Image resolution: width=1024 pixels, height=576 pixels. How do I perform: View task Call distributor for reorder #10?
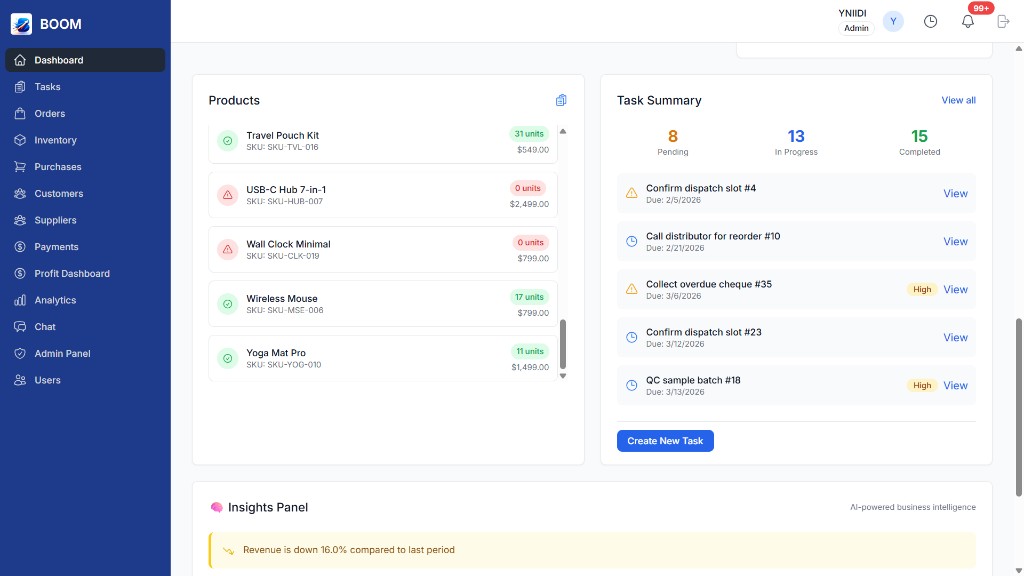pos(955,242)
